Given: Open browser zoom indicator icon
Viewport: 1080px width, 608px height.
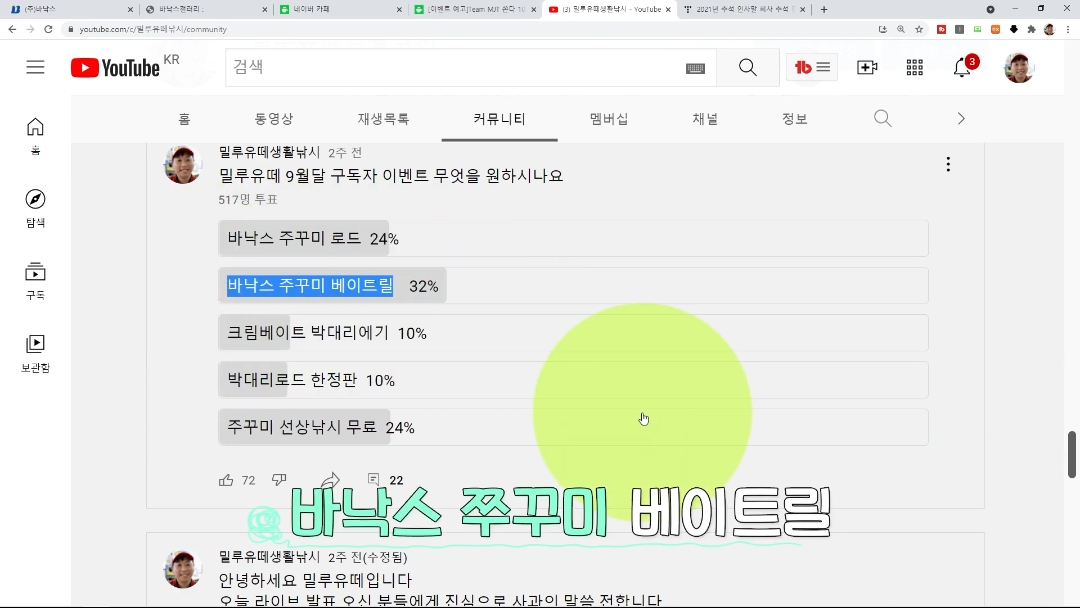Looking at the screenshot, I should (x=901, y=29).
